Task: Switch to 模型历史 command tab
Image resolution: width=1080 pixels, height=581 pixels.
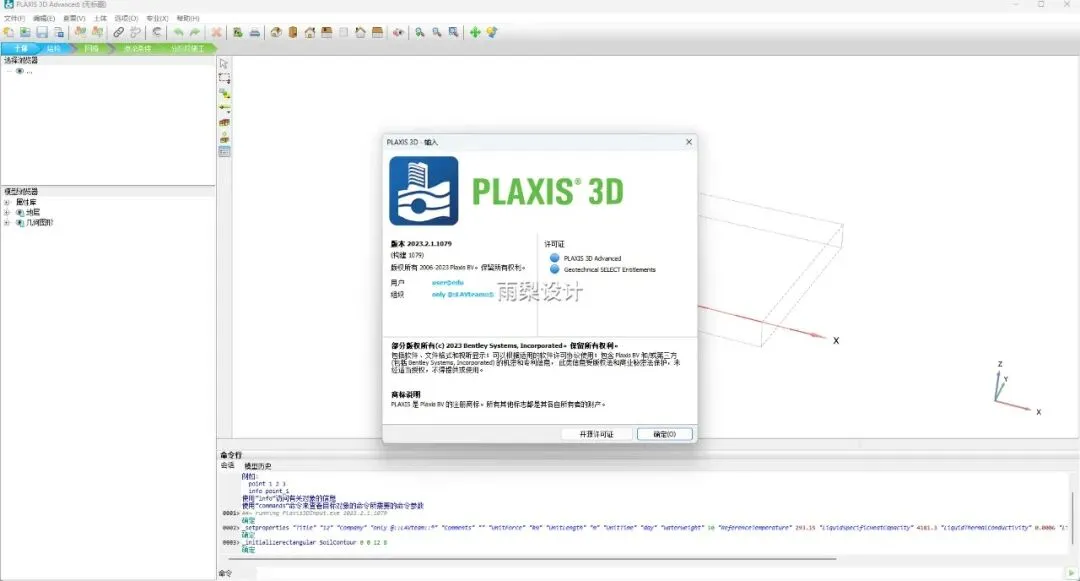Action: (258, 466)
